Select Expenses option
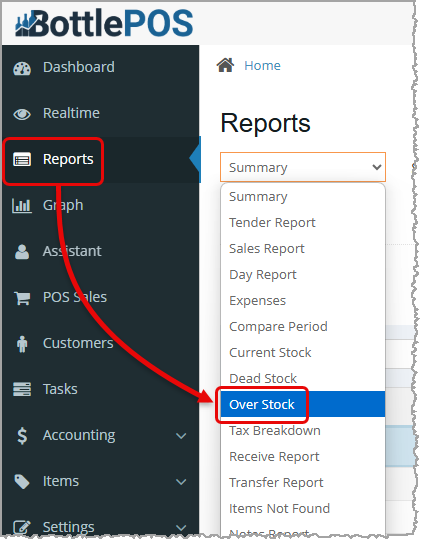 303,301
